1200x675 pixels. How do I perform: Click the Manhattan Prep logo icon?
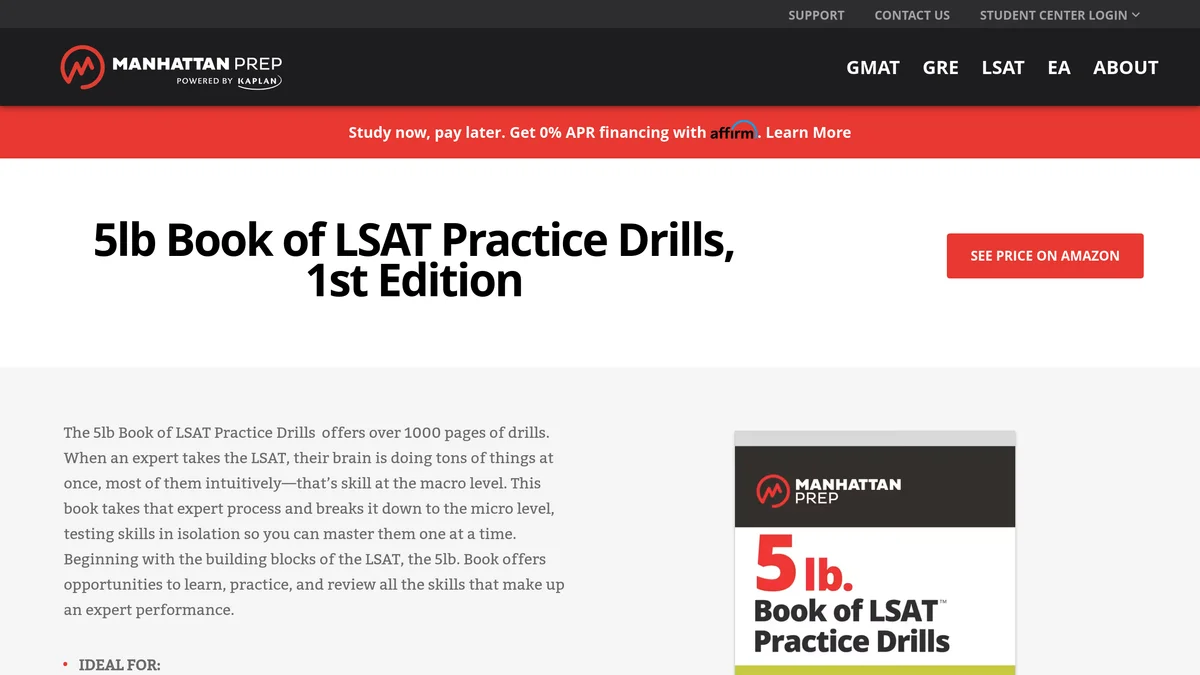click(82, 67)
